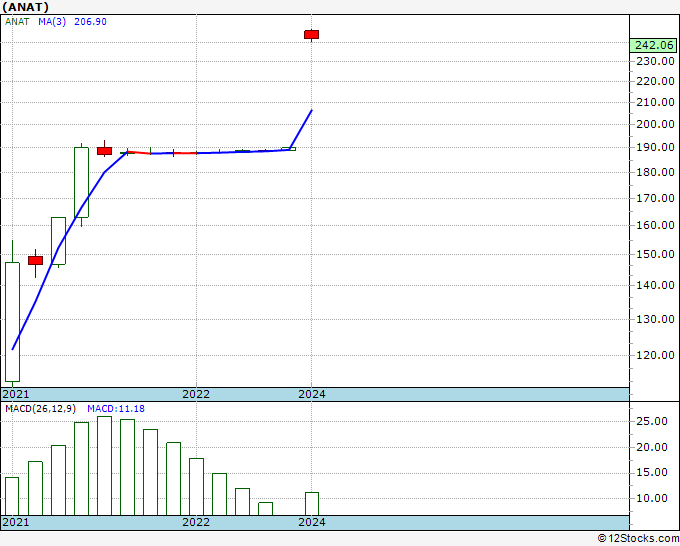Image resolution: width=680 pixels, height=546 pixels.
Task: Click the MACD(26,12,9) indicator label
Action: 40,409
